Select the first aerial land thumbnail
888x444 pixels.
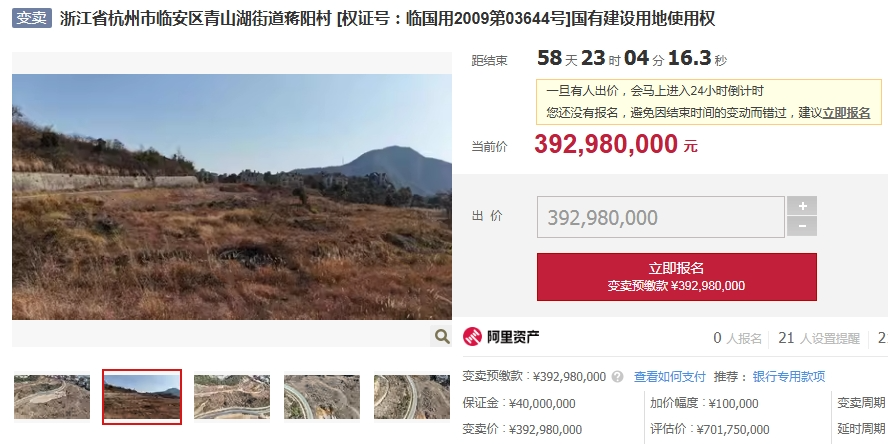coord(52,397)
